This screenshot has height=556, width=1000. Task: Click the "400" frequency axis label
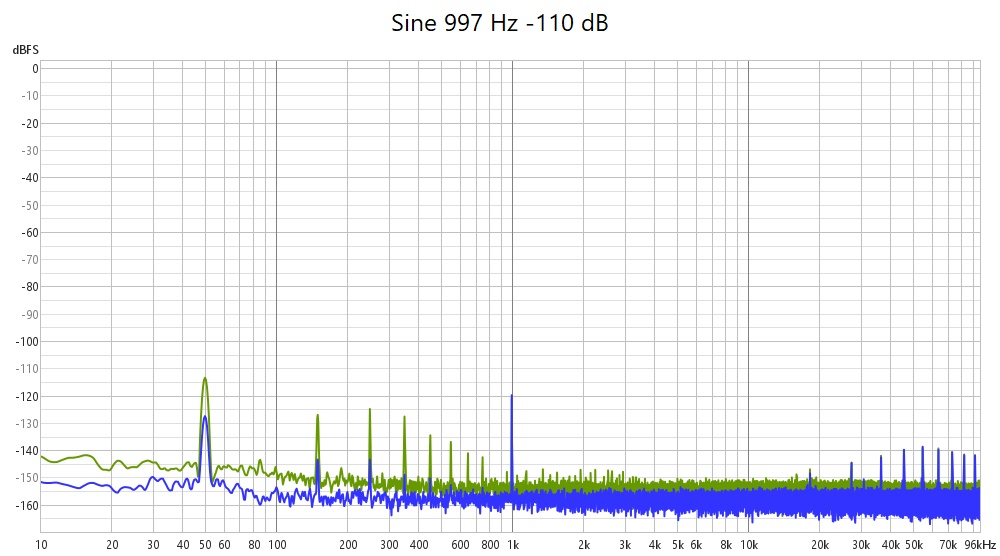(419, 545)
